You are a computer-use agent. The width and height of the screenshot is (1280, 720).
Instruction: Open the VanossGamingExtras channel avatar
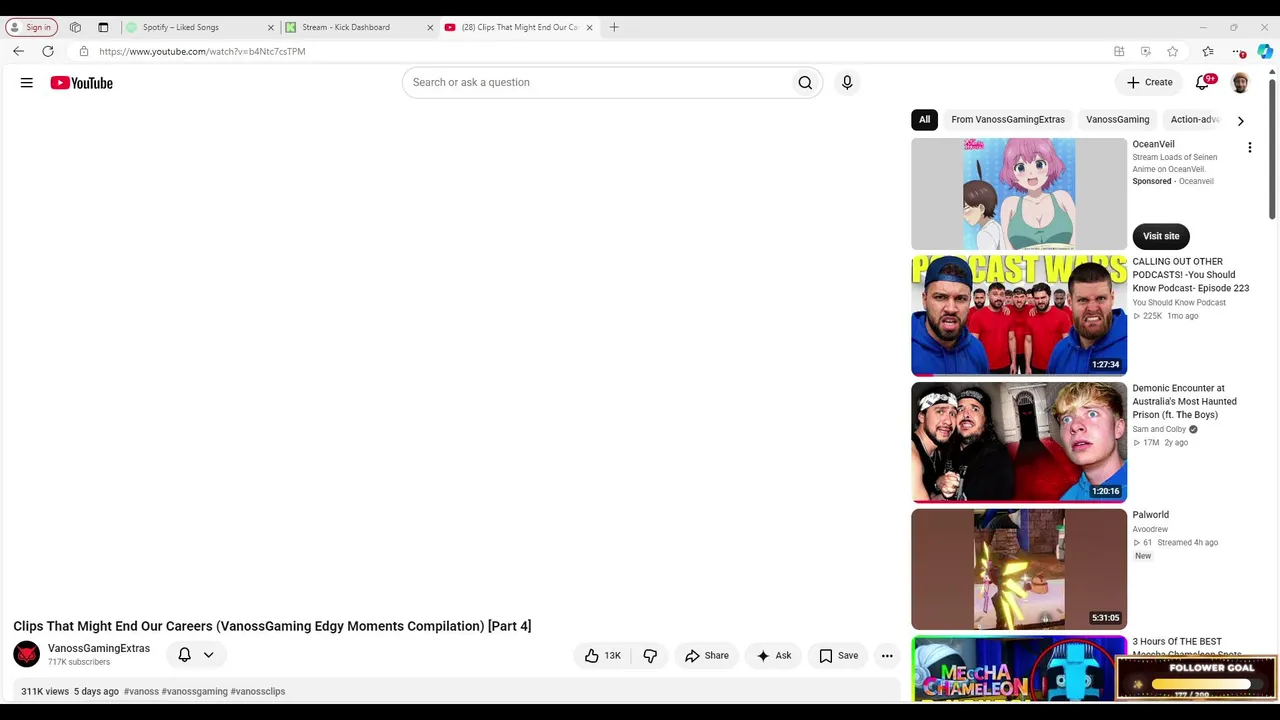click(x=27, y=655)
